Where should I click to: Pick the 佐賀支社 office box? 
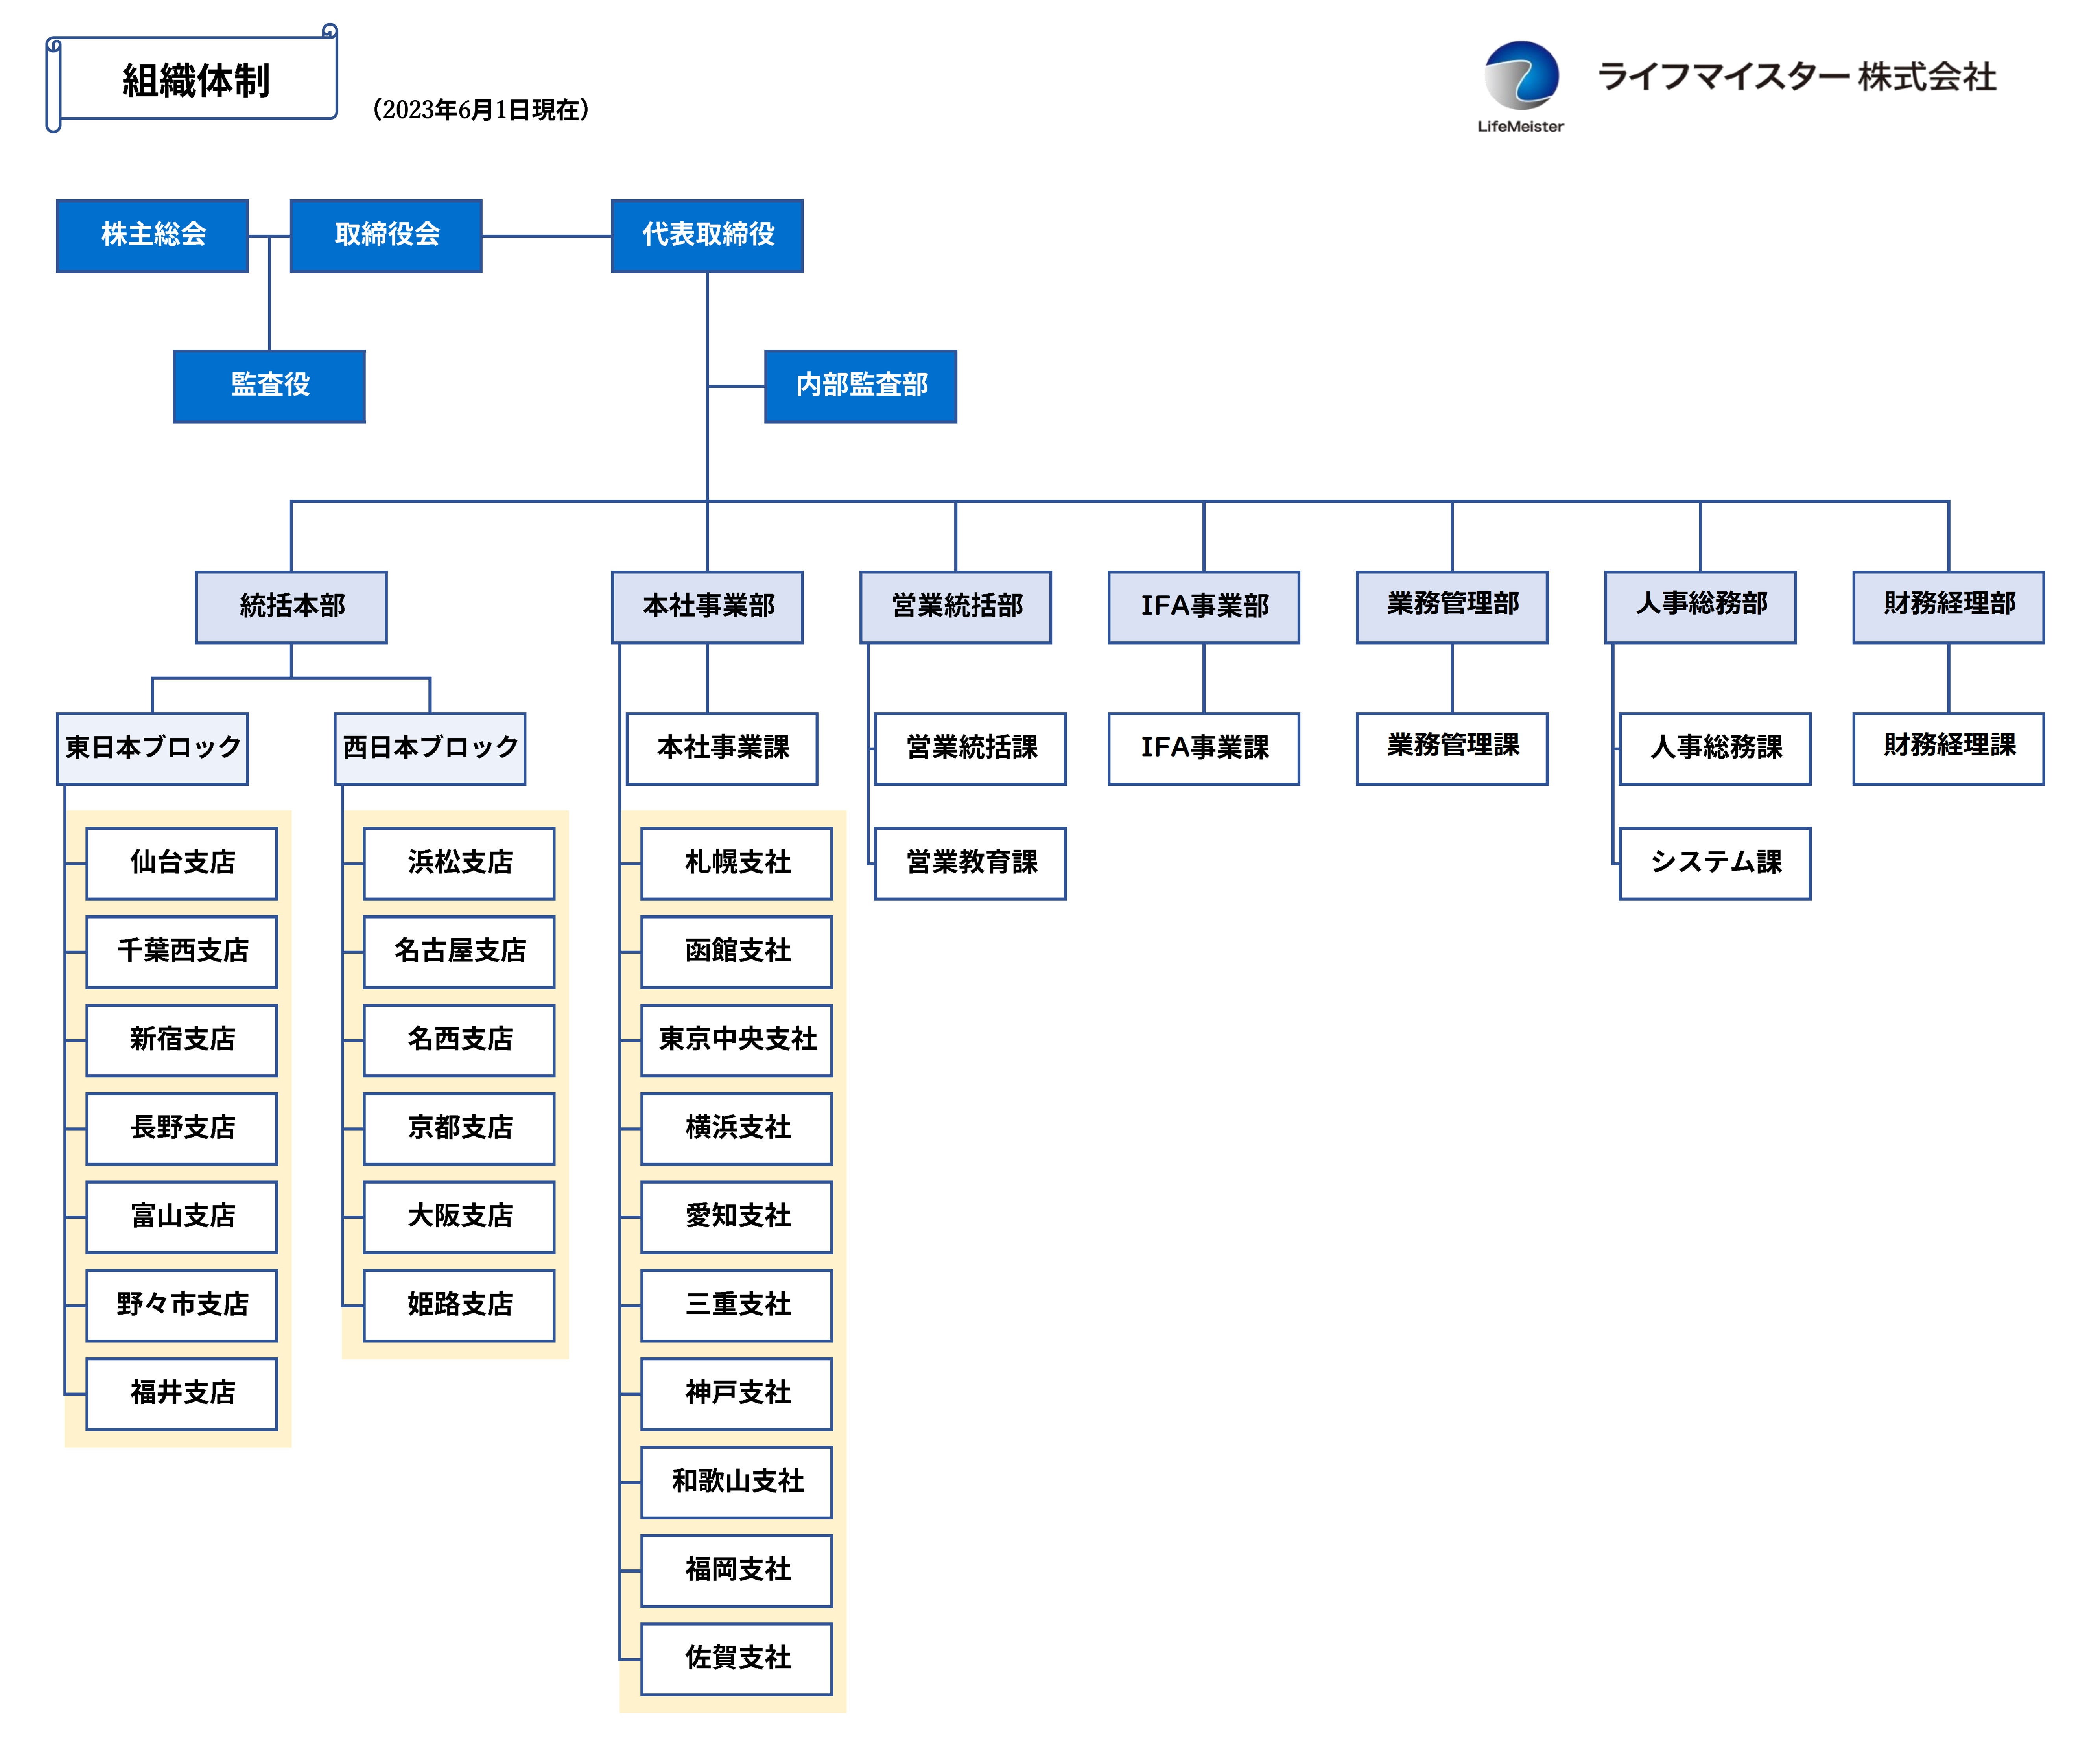737,1659
